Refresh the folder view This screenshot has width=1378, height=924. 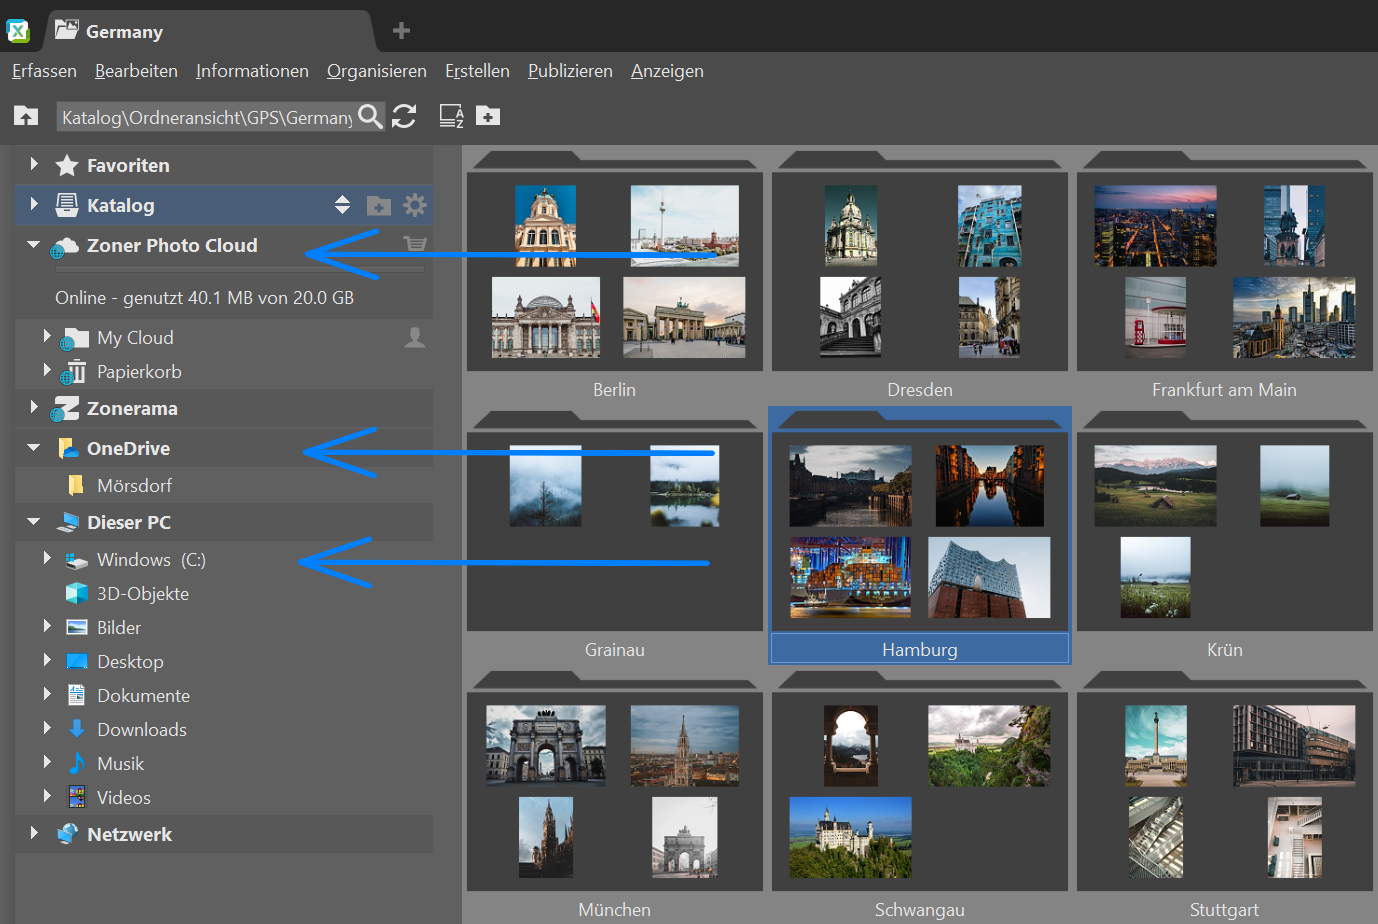coord(404,116)
